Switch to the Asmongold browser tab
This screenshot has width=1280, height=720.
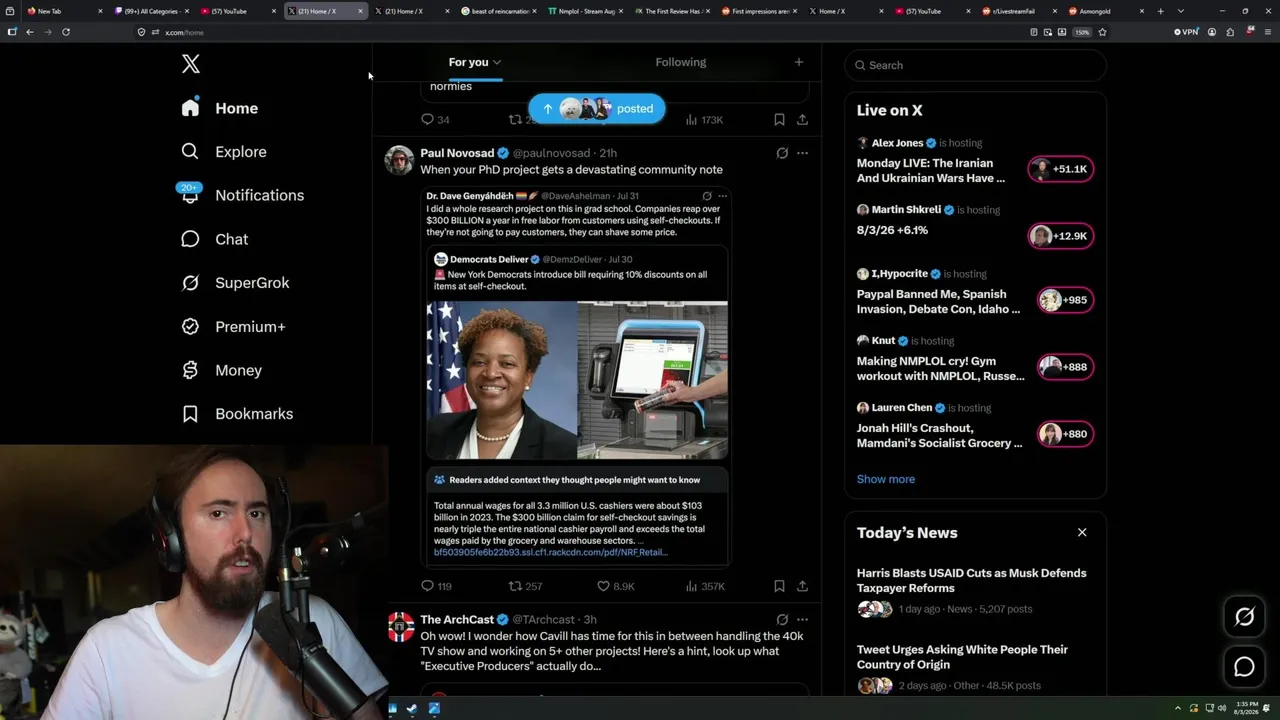[1105, 11]
